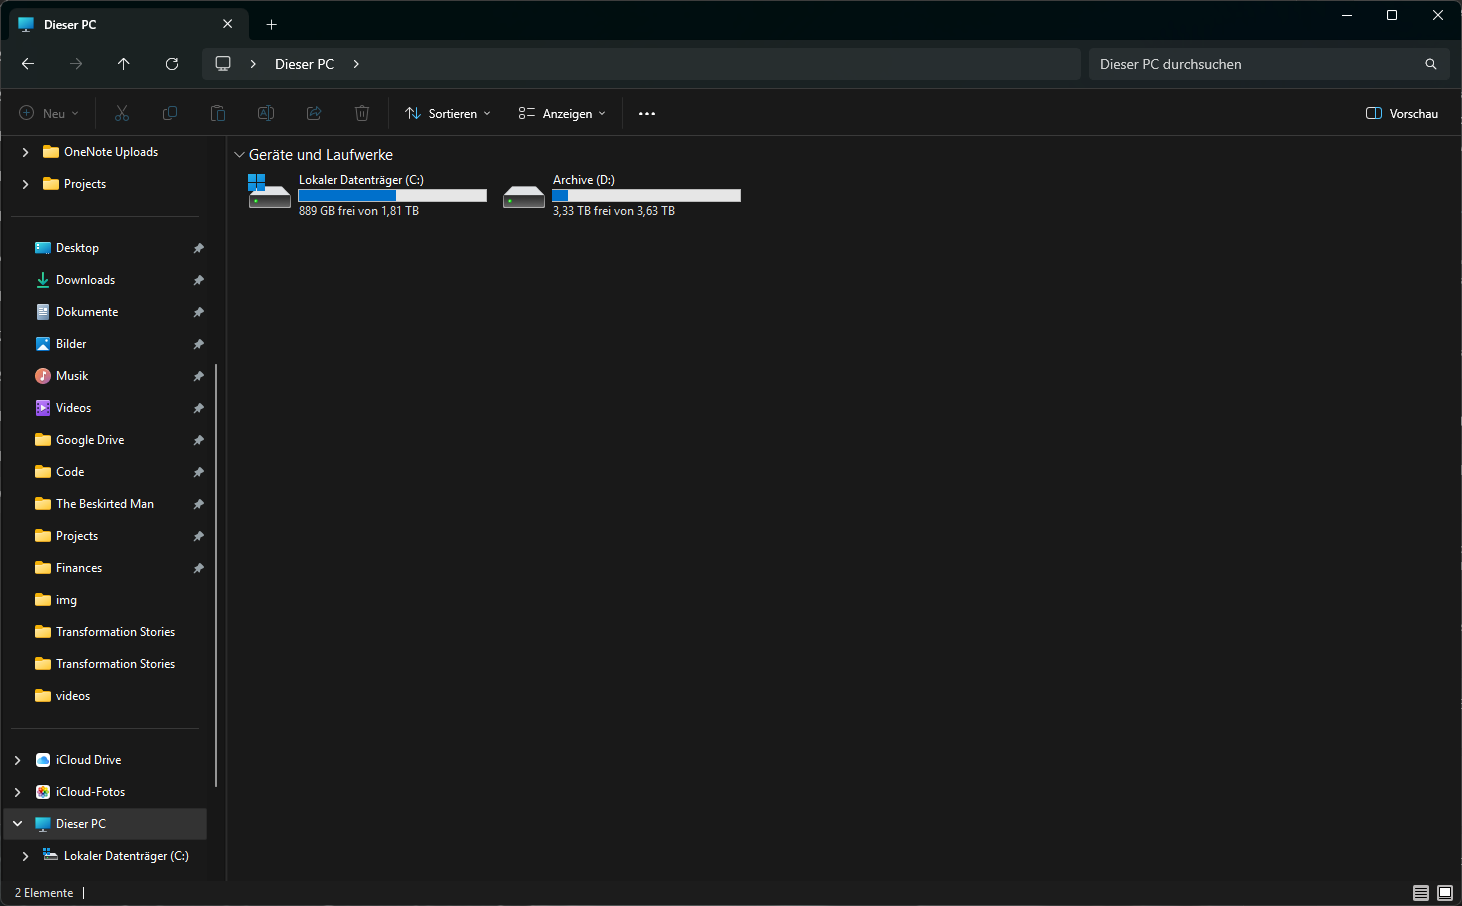Expand the iCloud Drive tree node

tap(18, 760)
